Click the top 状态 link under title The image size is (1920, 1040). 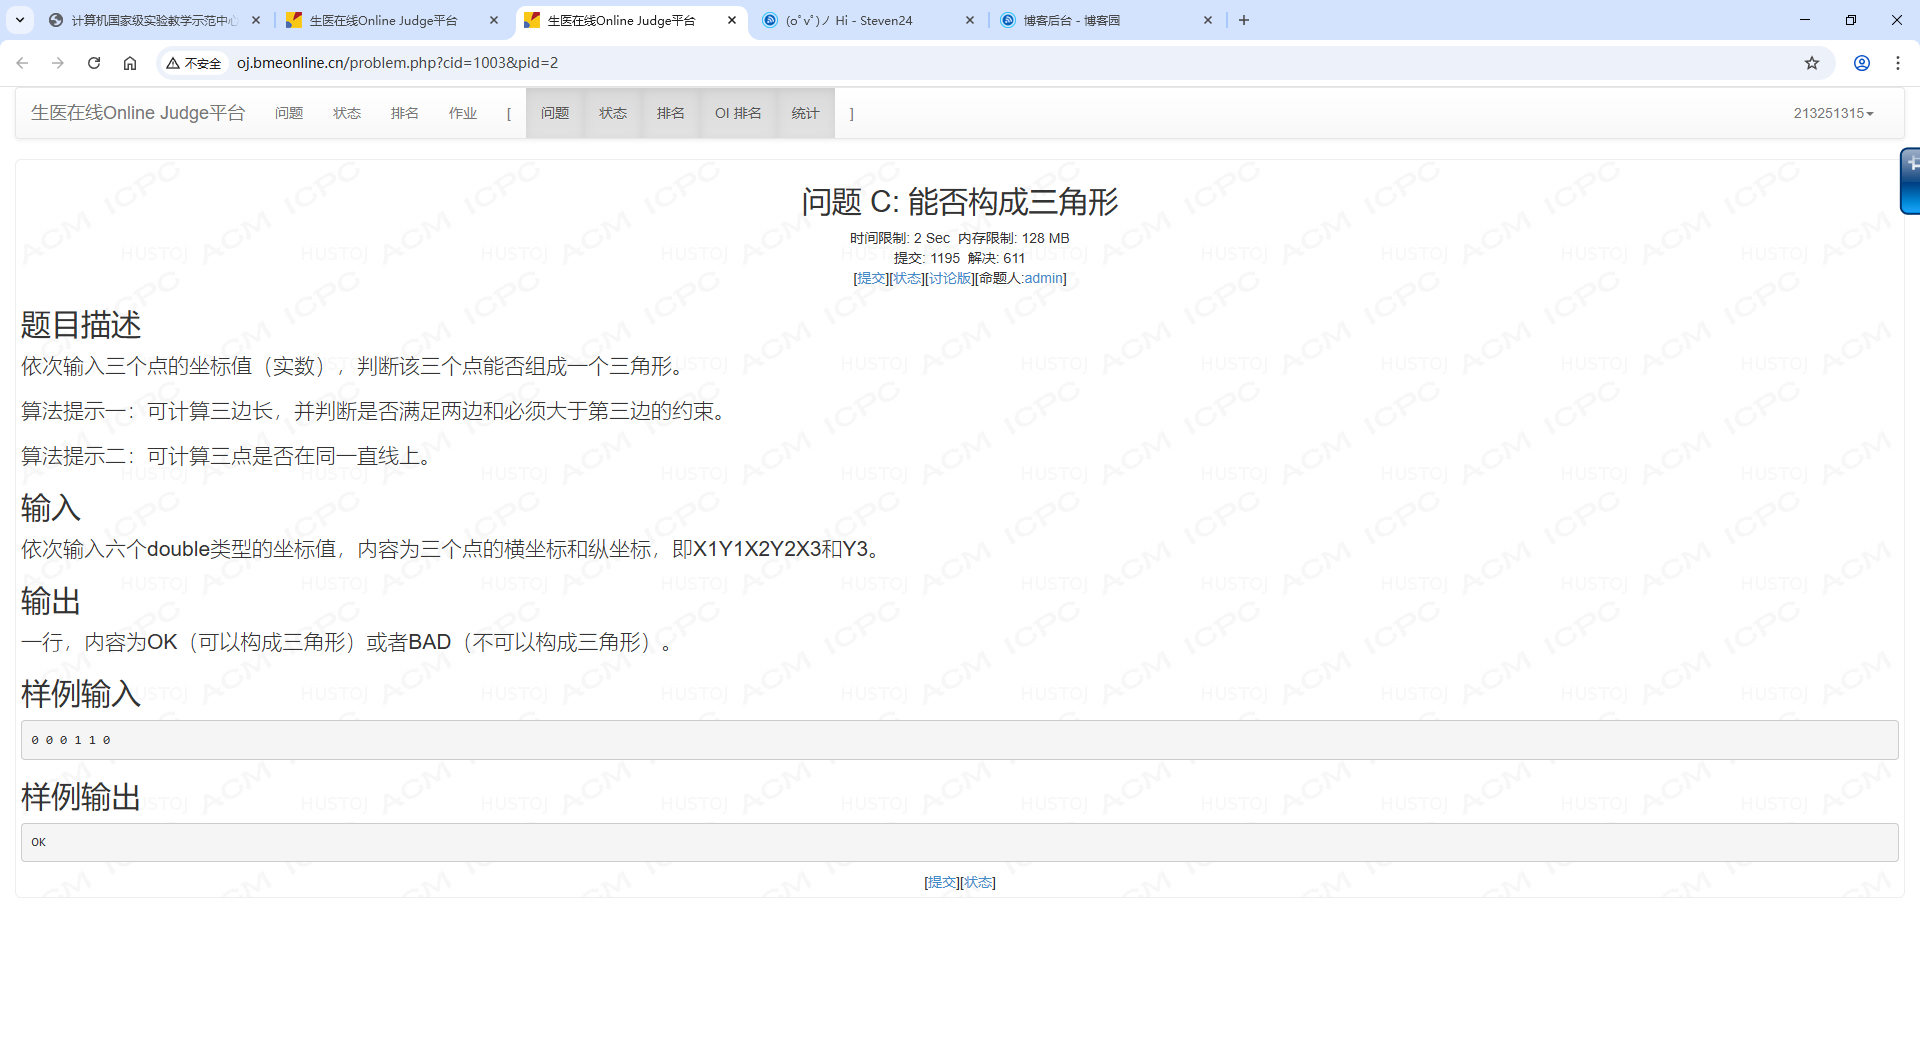[907, 278]
